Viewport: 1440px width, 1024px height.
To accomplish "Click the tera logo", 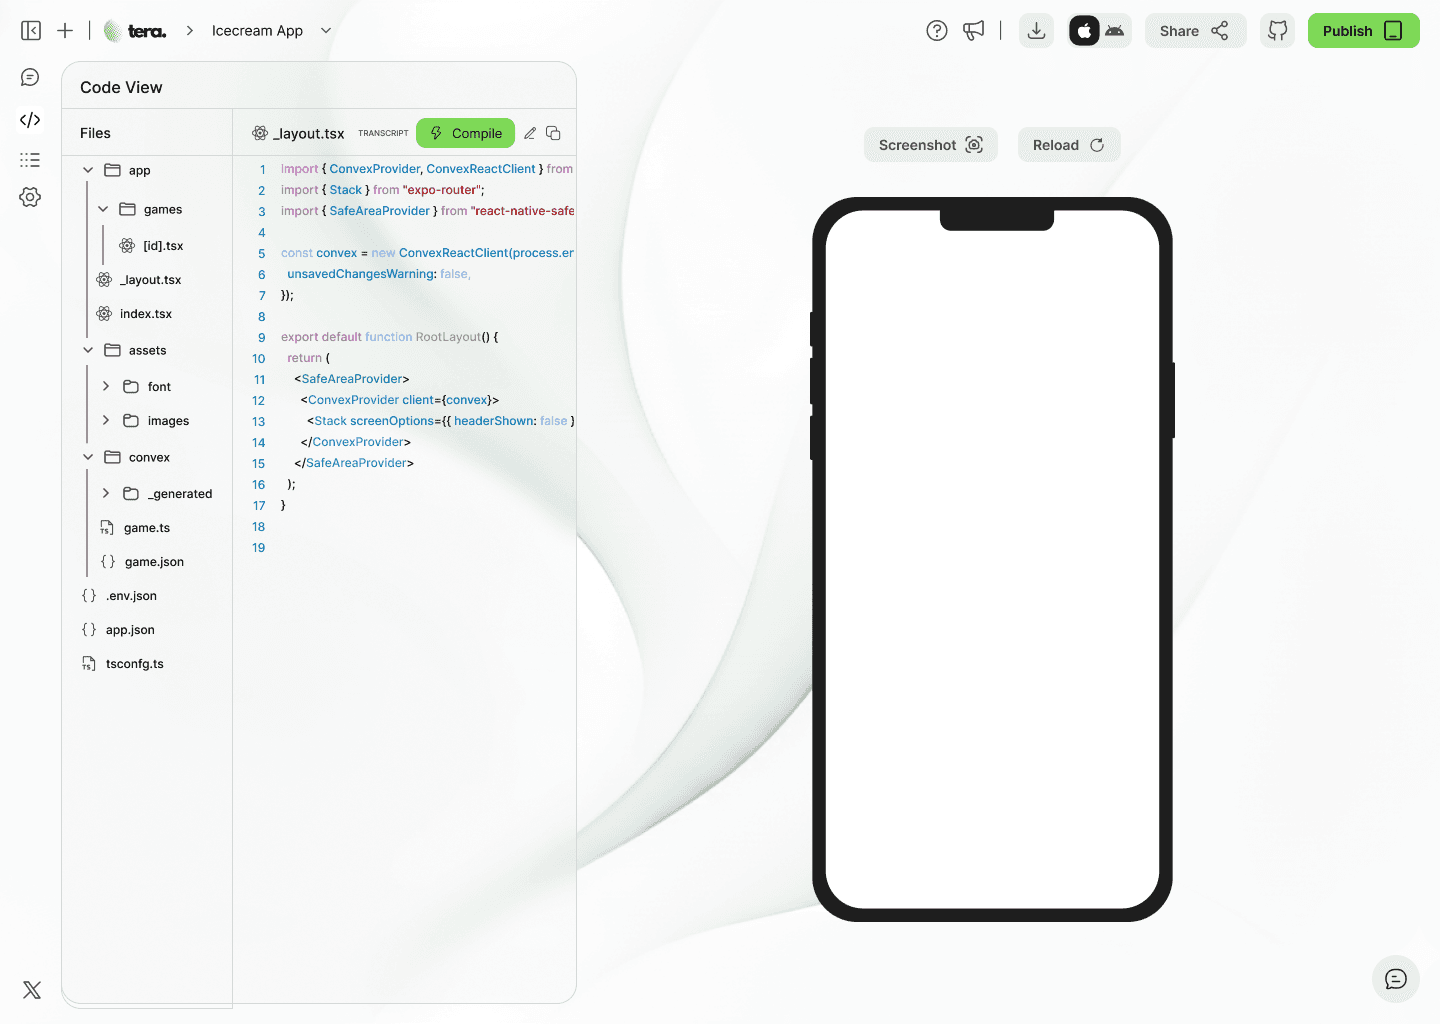I will (135, 31).
